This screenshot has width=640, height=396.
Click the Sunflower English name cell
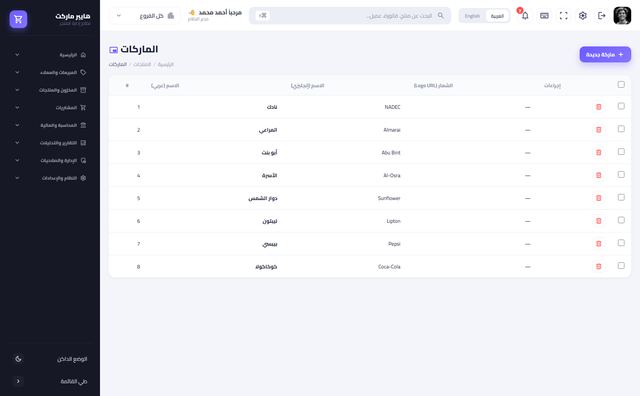click(389, 198)
